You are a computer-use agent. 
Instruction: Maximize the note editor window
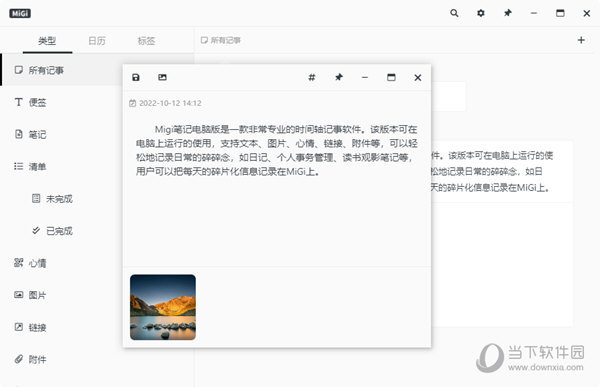[x=391, y=77]
